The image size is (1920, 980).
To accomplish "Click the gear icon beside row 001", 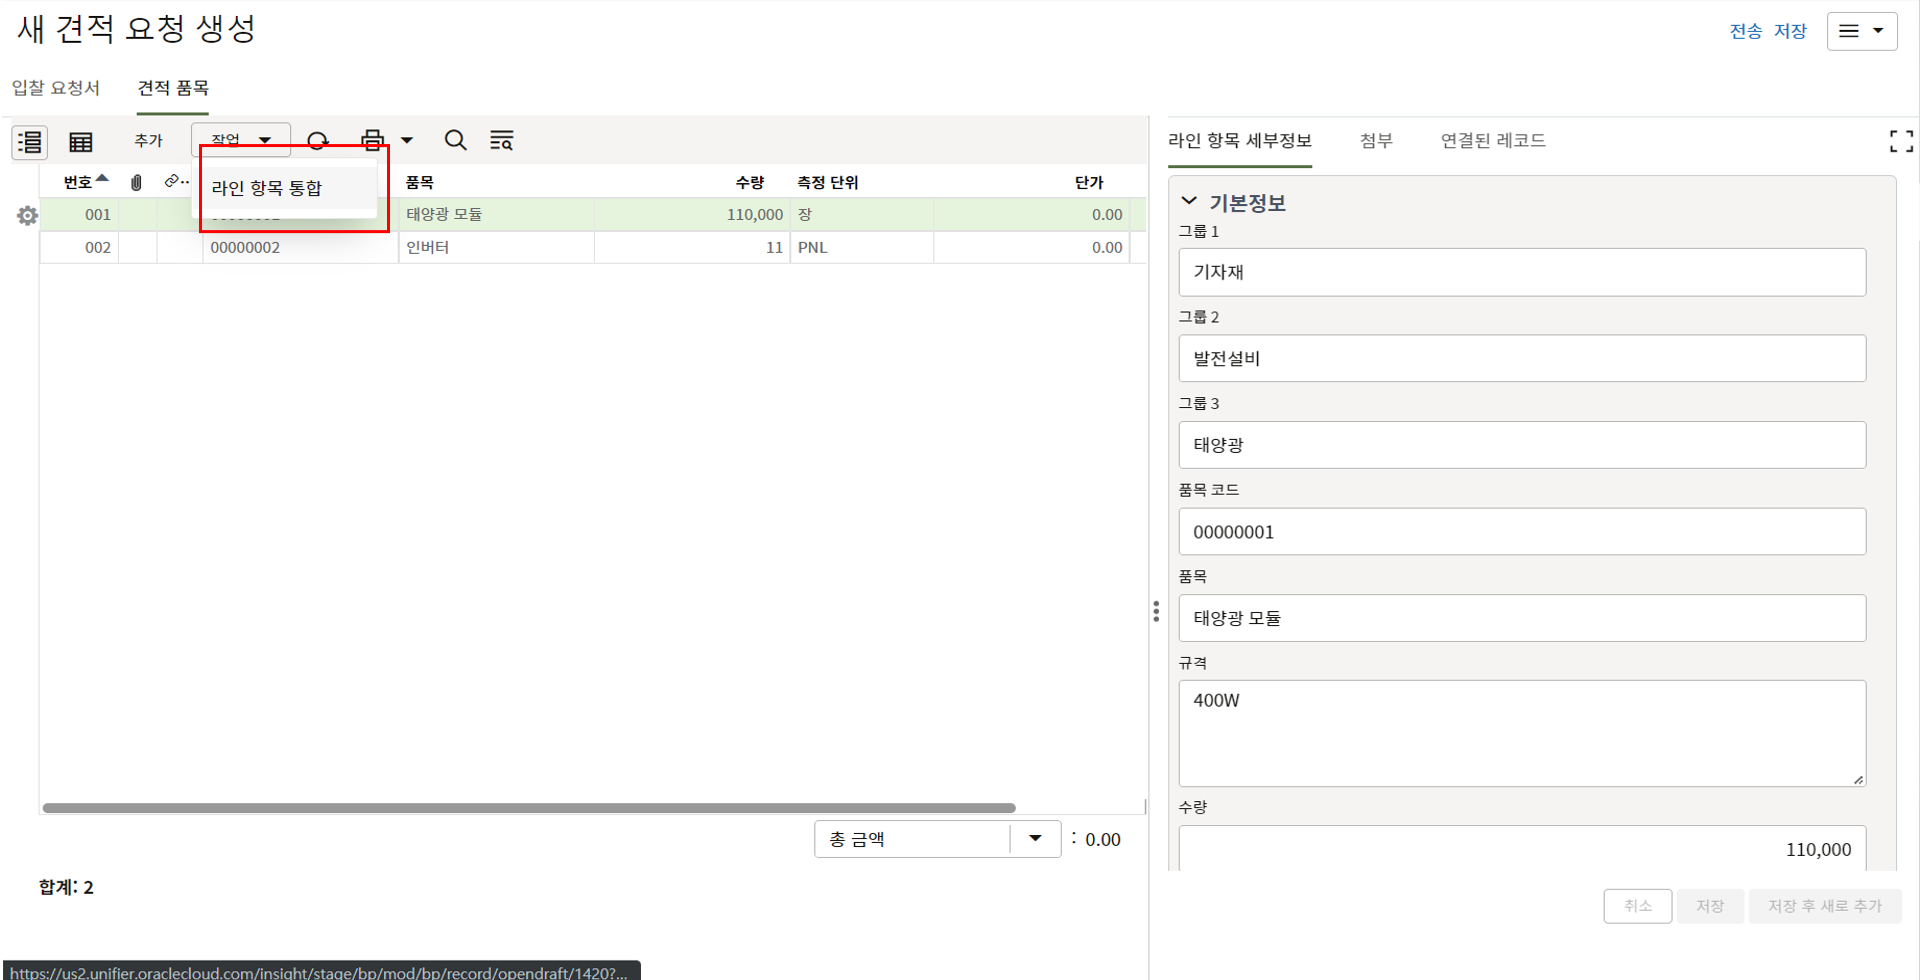I will (27, 215).
